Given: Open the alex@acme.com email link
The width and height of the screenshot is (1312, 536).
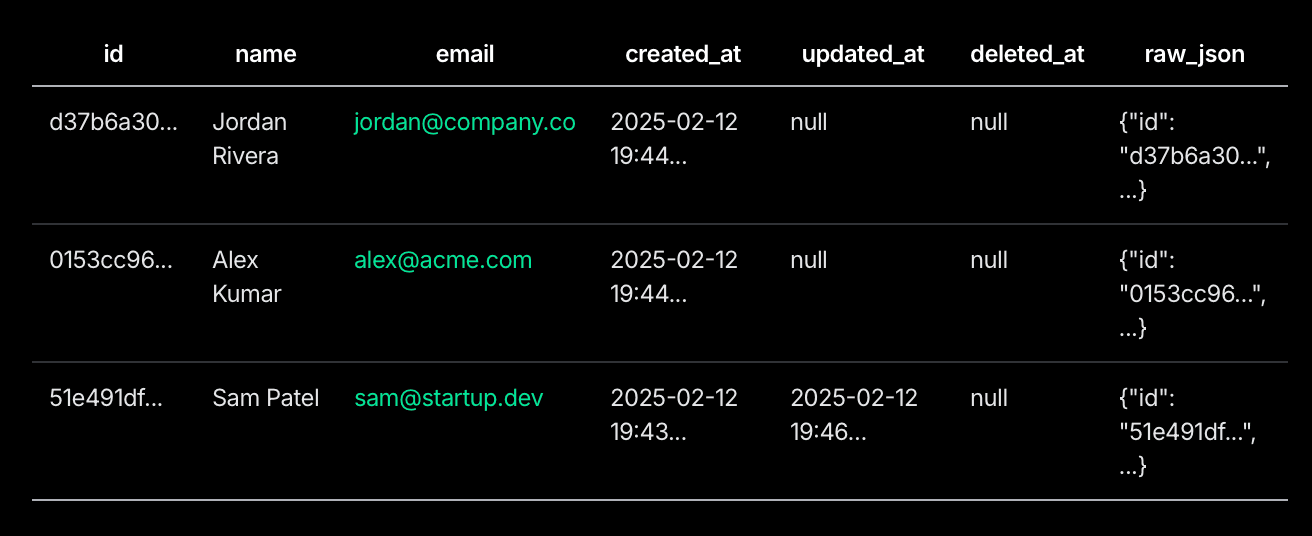Looking at the screenshot, I should (443, 260).
